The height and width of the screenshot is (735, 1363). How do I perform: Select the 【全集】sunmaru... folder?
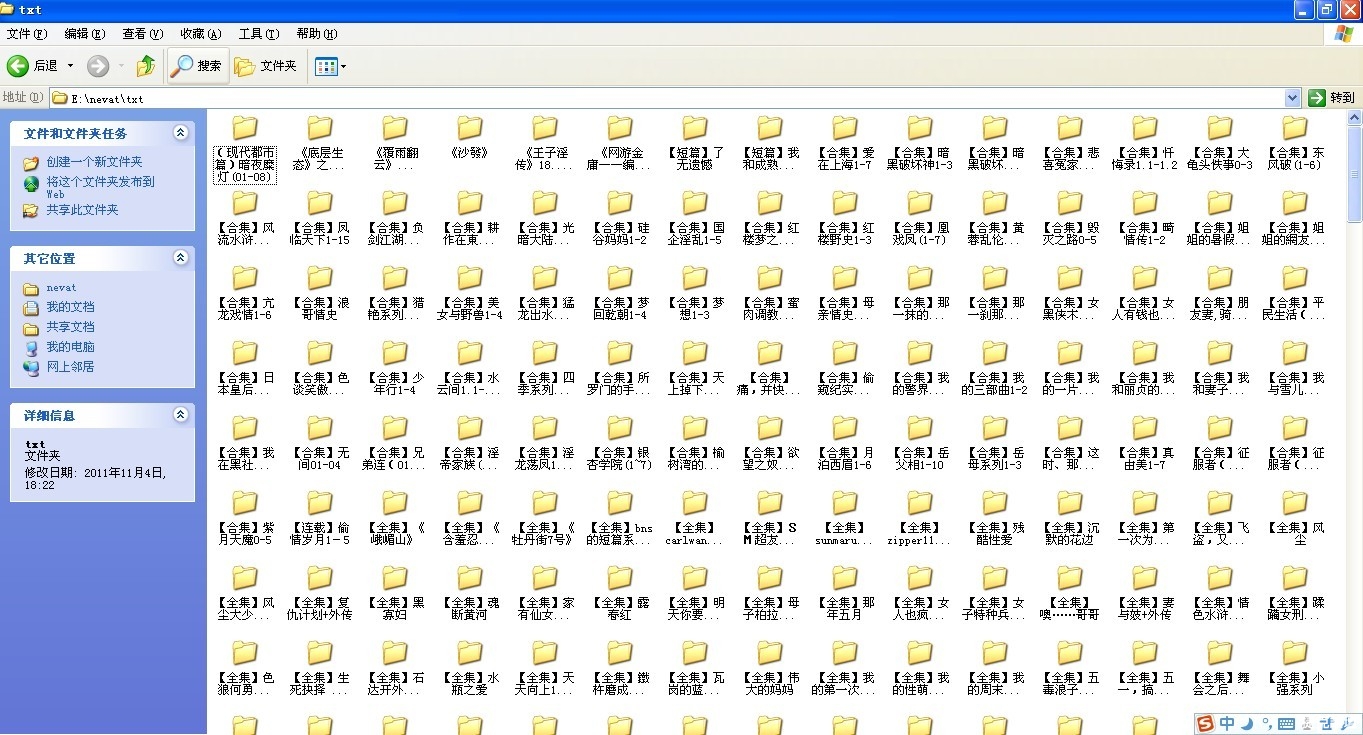pyautogui.click(x=845, y=517)
